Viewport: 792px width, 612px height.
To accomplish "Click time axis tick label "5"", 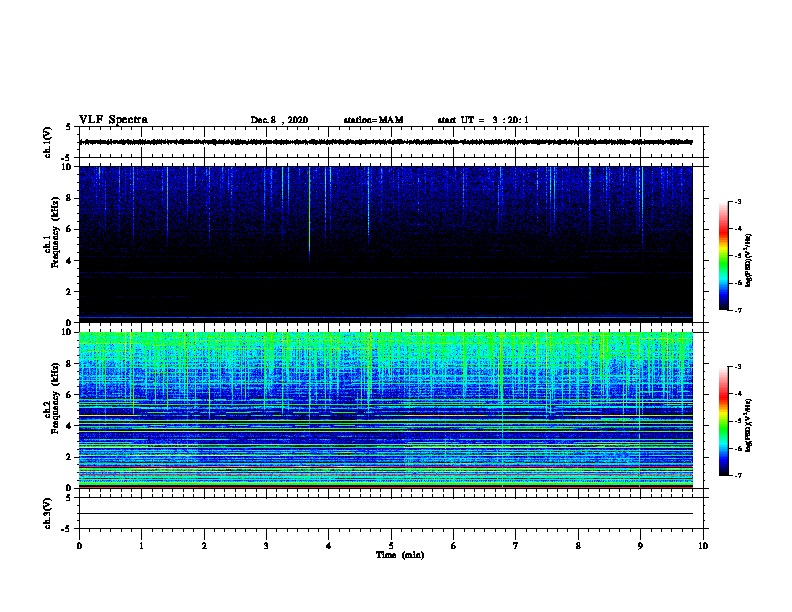I will (391, 546).
